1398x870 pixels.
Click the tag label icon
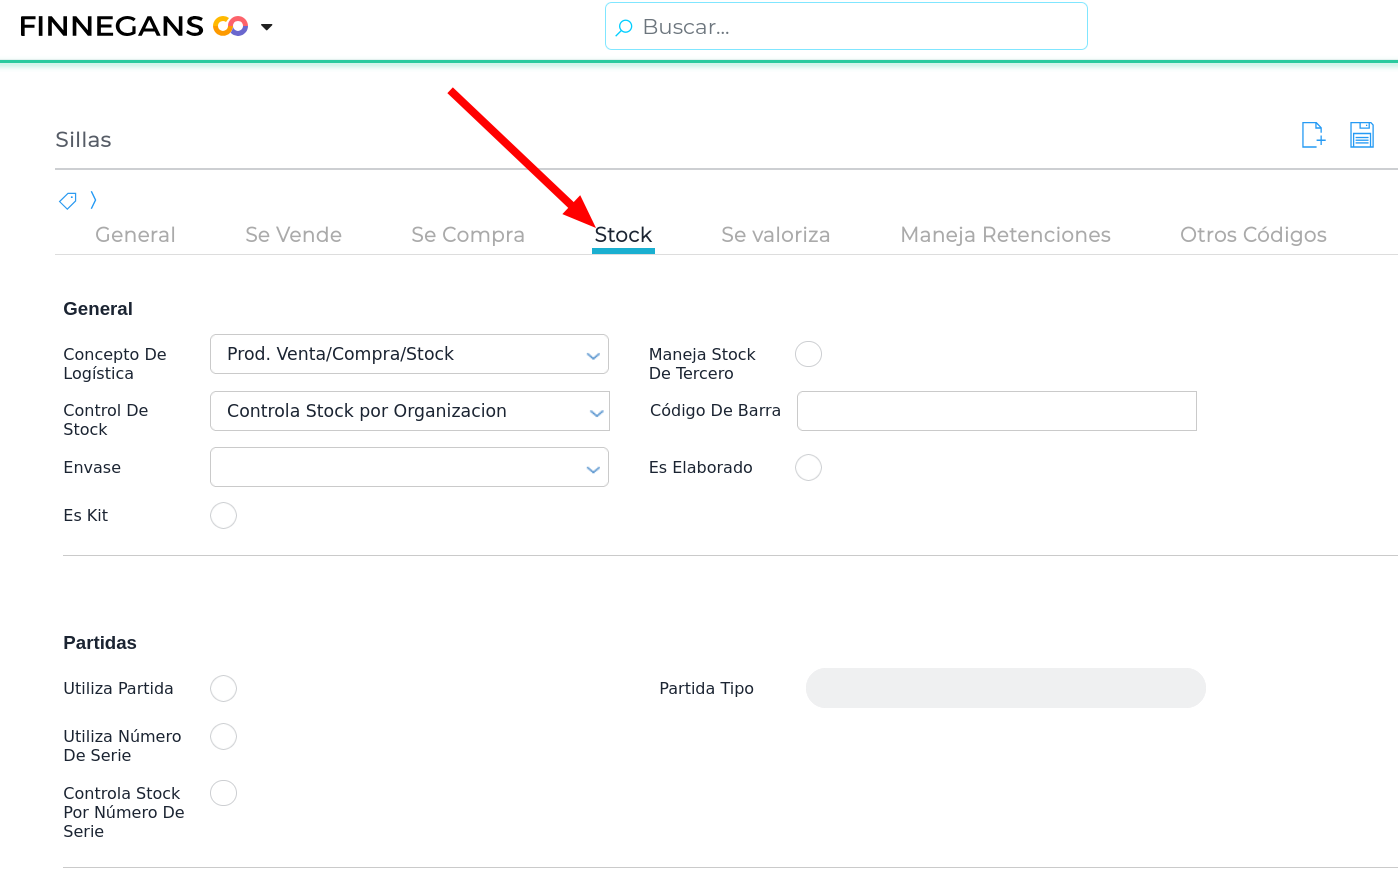point(68,201)
